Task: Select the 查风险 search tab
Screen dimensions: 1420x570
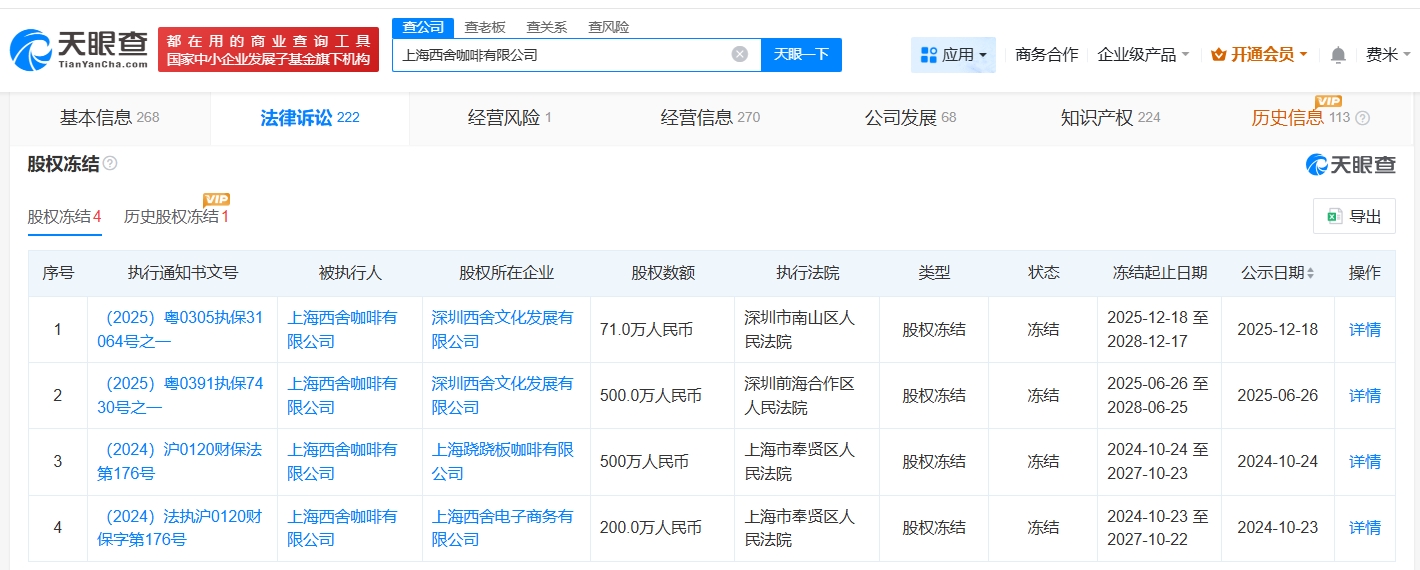Action: 608,27
